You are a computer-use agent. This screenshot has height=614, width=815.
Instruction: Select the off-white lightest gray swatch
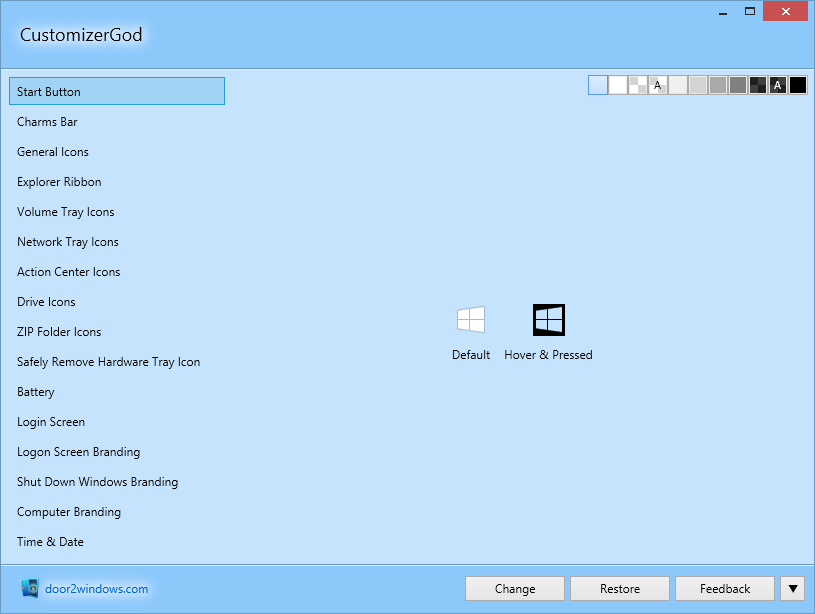click(x=678, y=85)
